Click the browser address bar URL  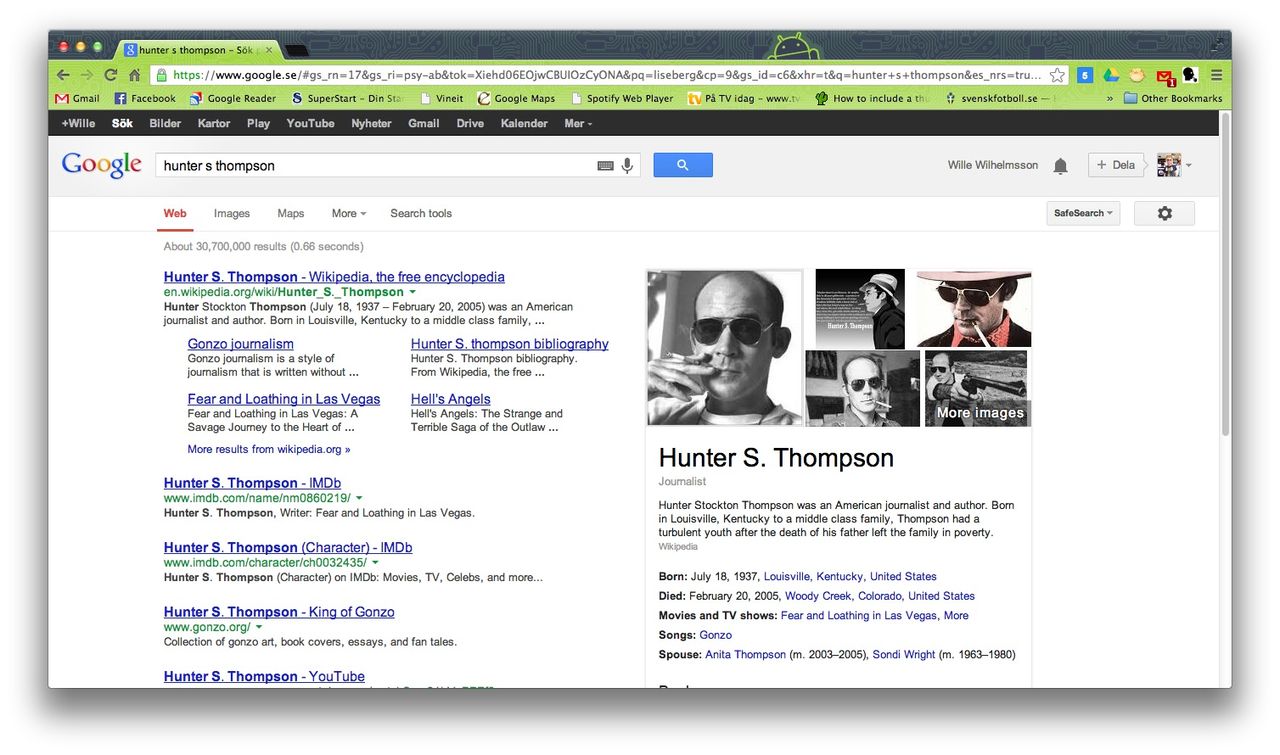607,75
